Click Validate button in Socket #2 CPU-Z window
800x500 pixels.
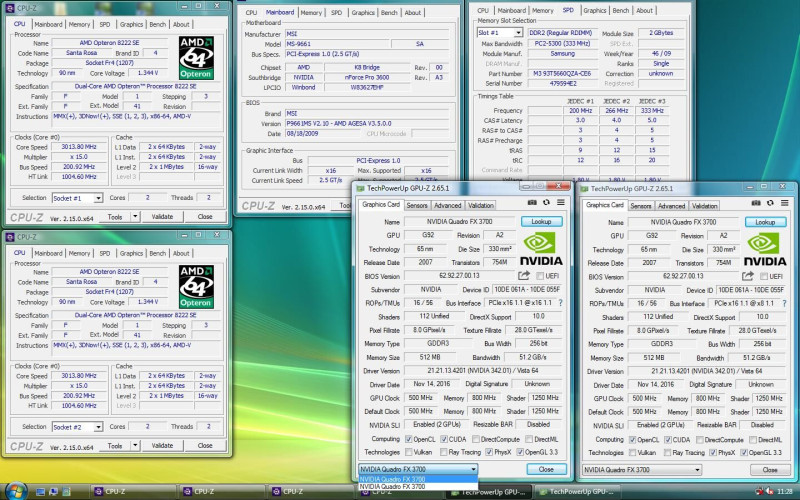tap(162, 445)
